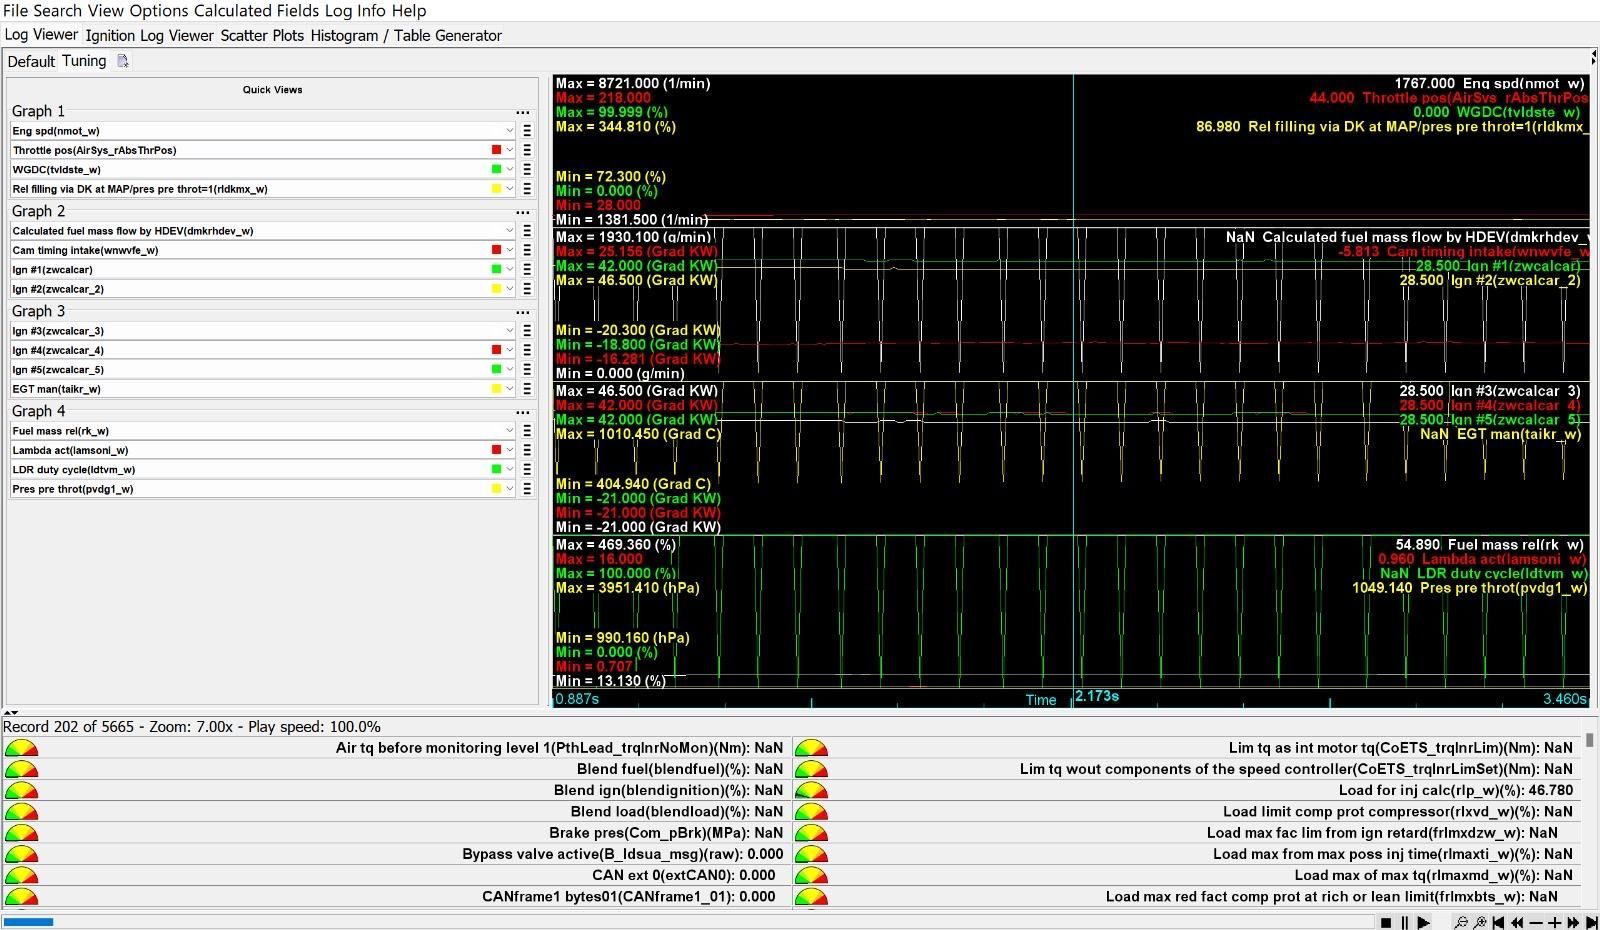Click the 2.173s time cursor label
The width and height of the screenshot is (1600, 930).
tap(1097, 696)
